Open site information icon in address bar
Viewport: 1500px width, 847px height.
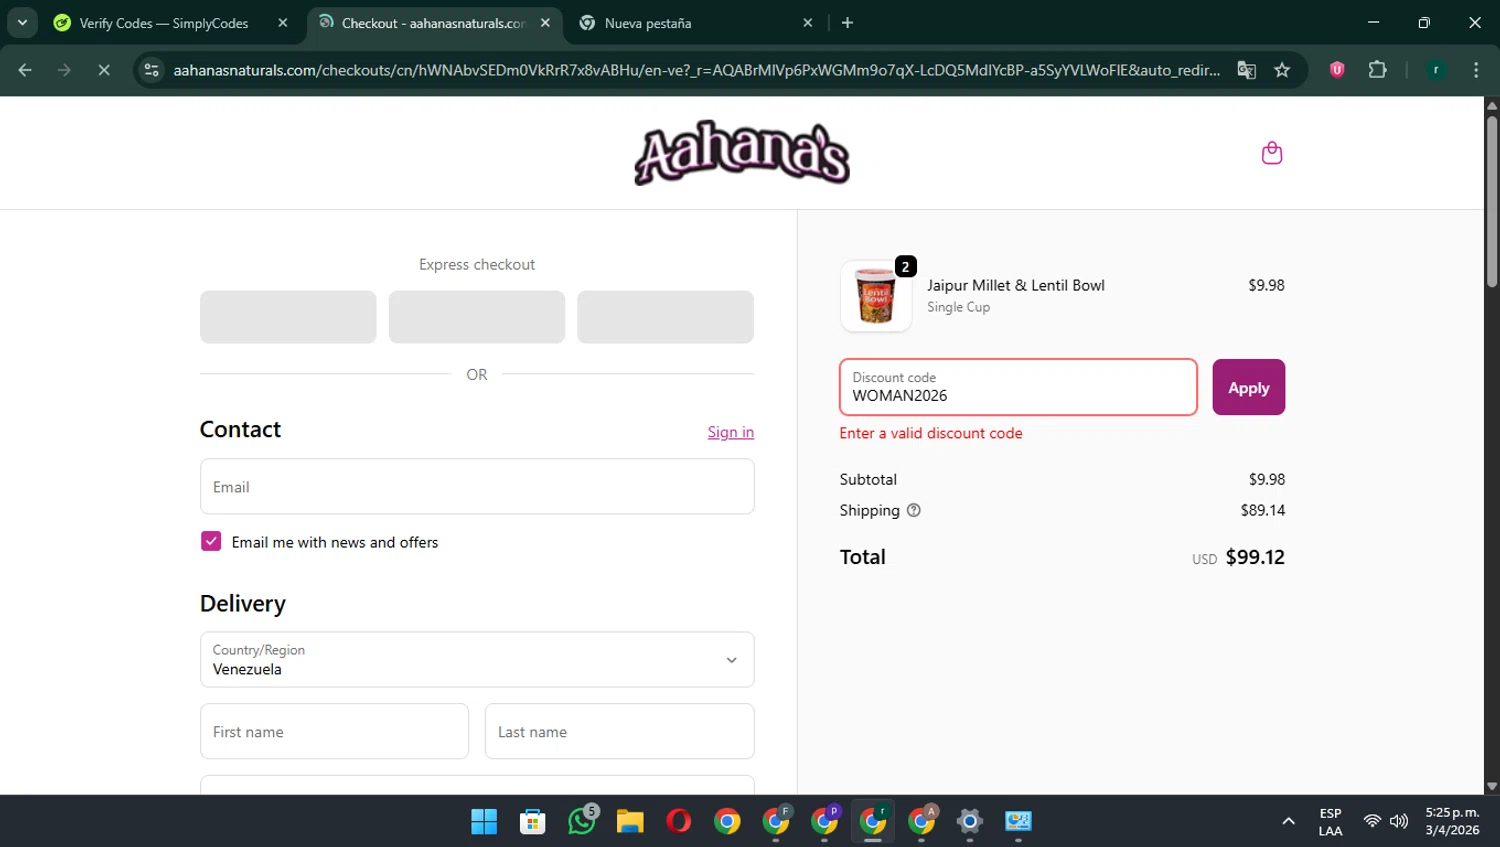[151, 70]
